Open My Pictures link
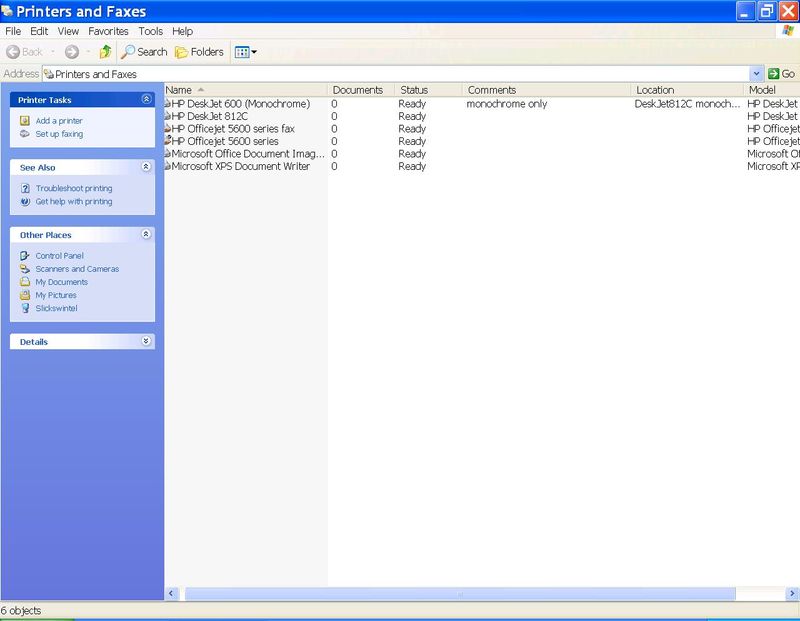Screen dimensions: 800x621 click(56, 295)
